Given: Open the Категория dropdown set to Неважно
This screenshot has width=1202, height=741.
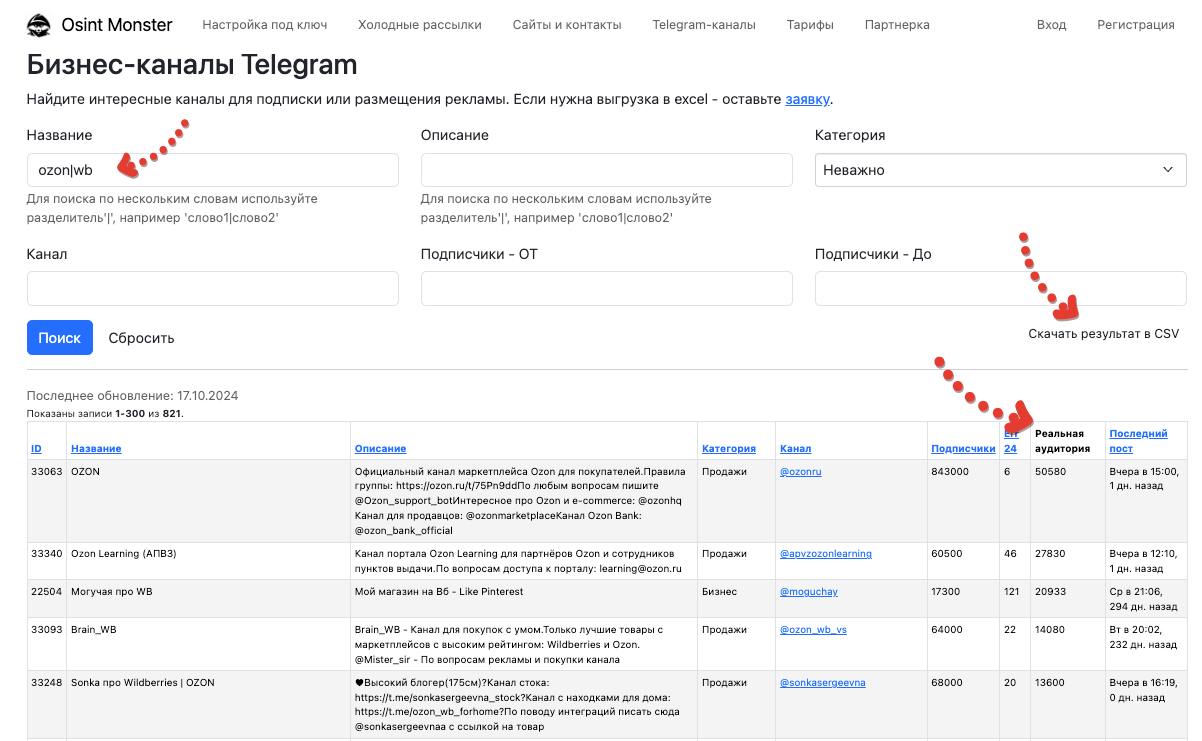Looking at the screenshot, I should [x=998, y=169].
